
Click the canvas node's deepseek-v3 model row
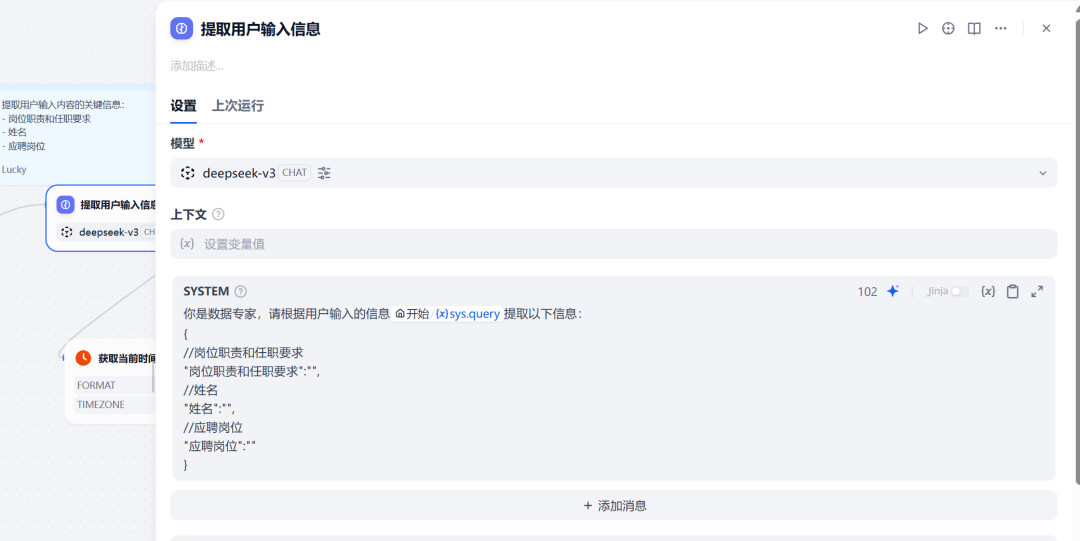(x=107, y=232)
